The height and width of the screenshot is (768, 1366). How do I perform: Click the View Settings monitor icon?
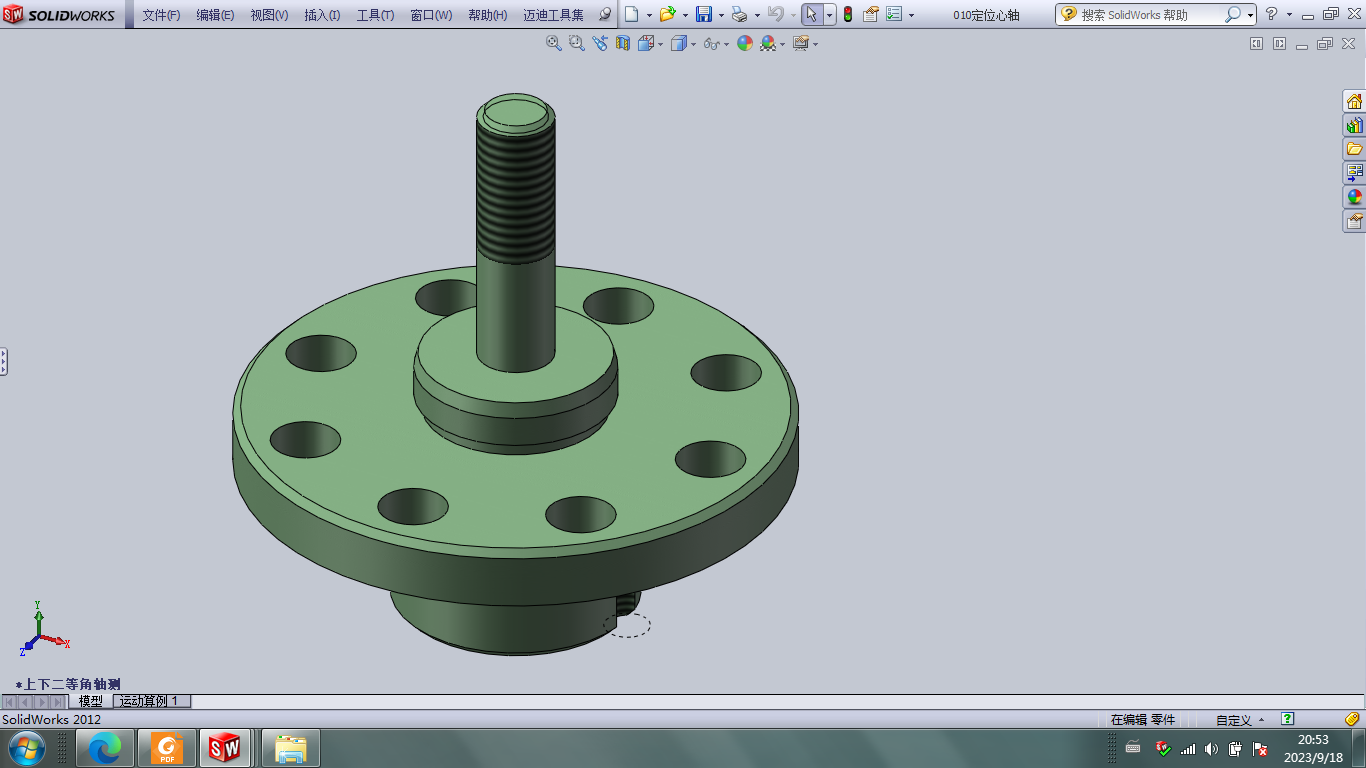(801, 43)
